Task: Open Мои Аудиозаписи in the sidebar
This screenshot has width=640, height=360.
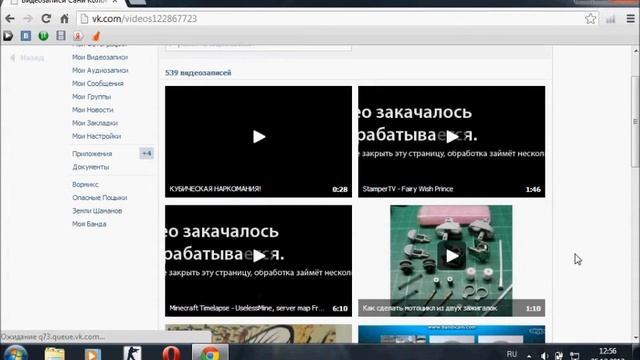Action: click(x=100, y=70)
